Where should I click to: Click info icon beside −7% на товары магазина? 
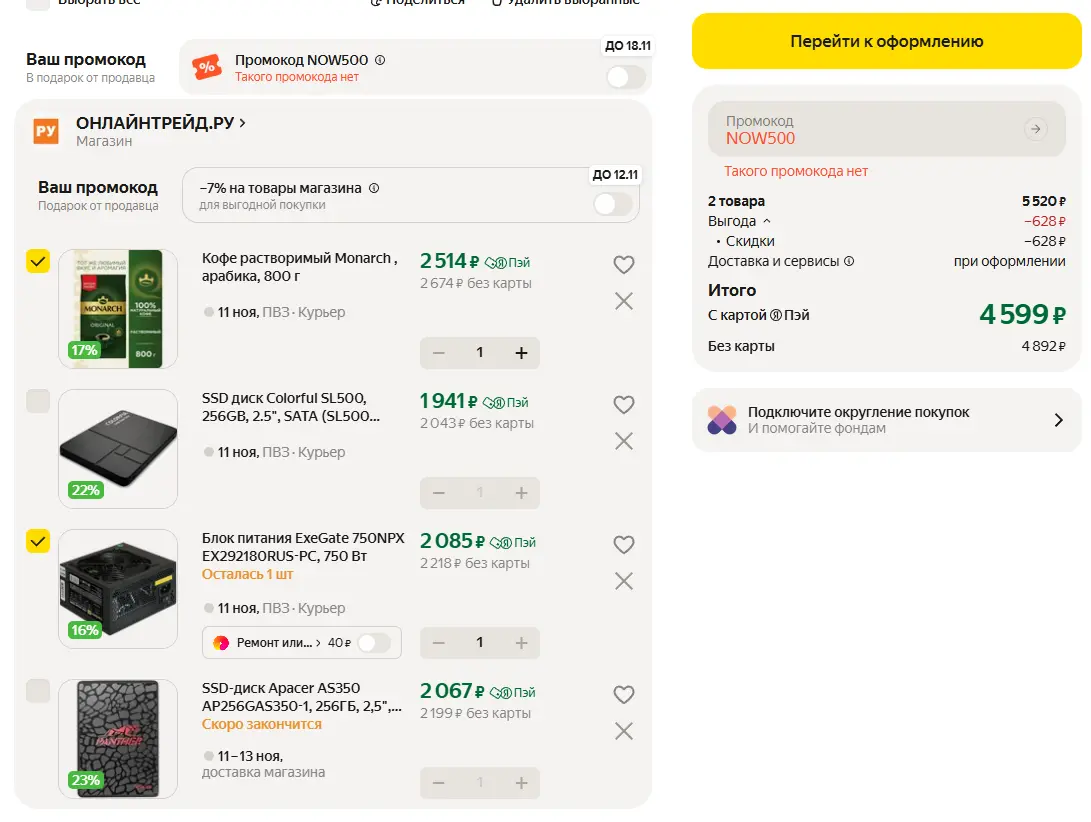click(374, 188)
